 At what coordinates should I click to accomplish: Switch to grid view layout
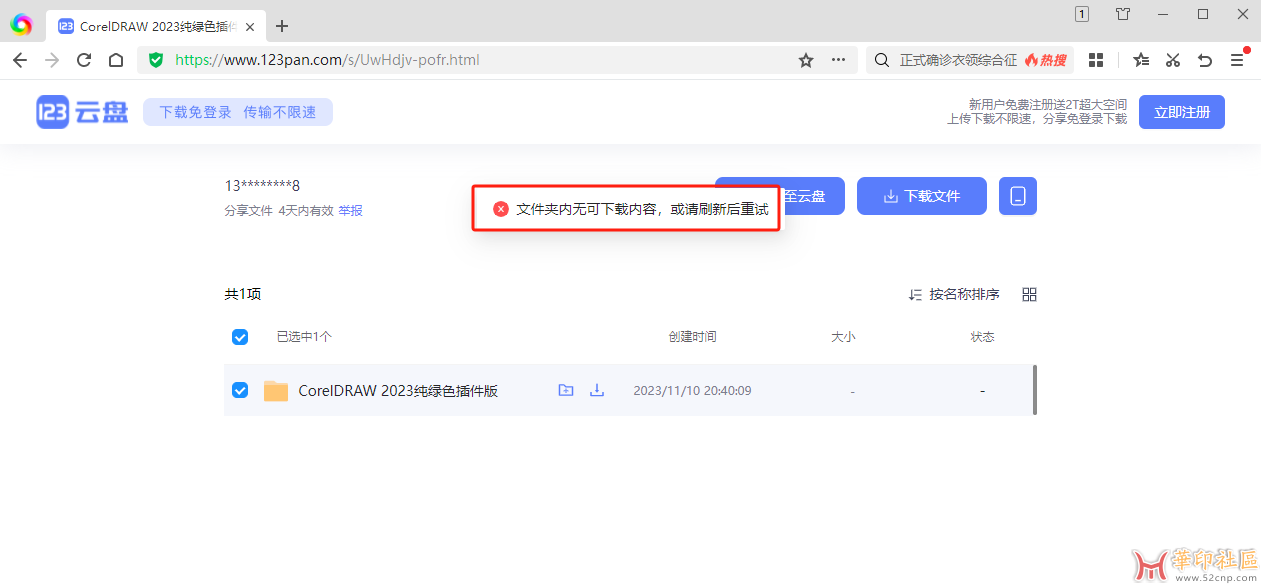click(x=1030, y=294)
